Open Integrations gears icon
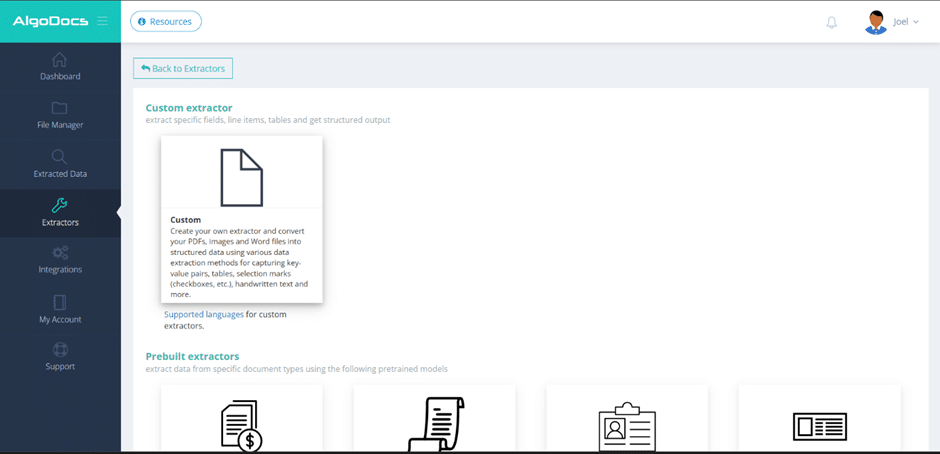 point(60,253)
